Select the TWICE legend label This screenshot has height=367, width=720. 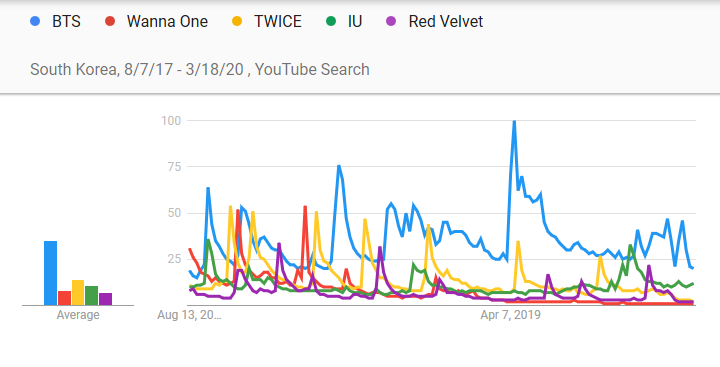point(278,22)
